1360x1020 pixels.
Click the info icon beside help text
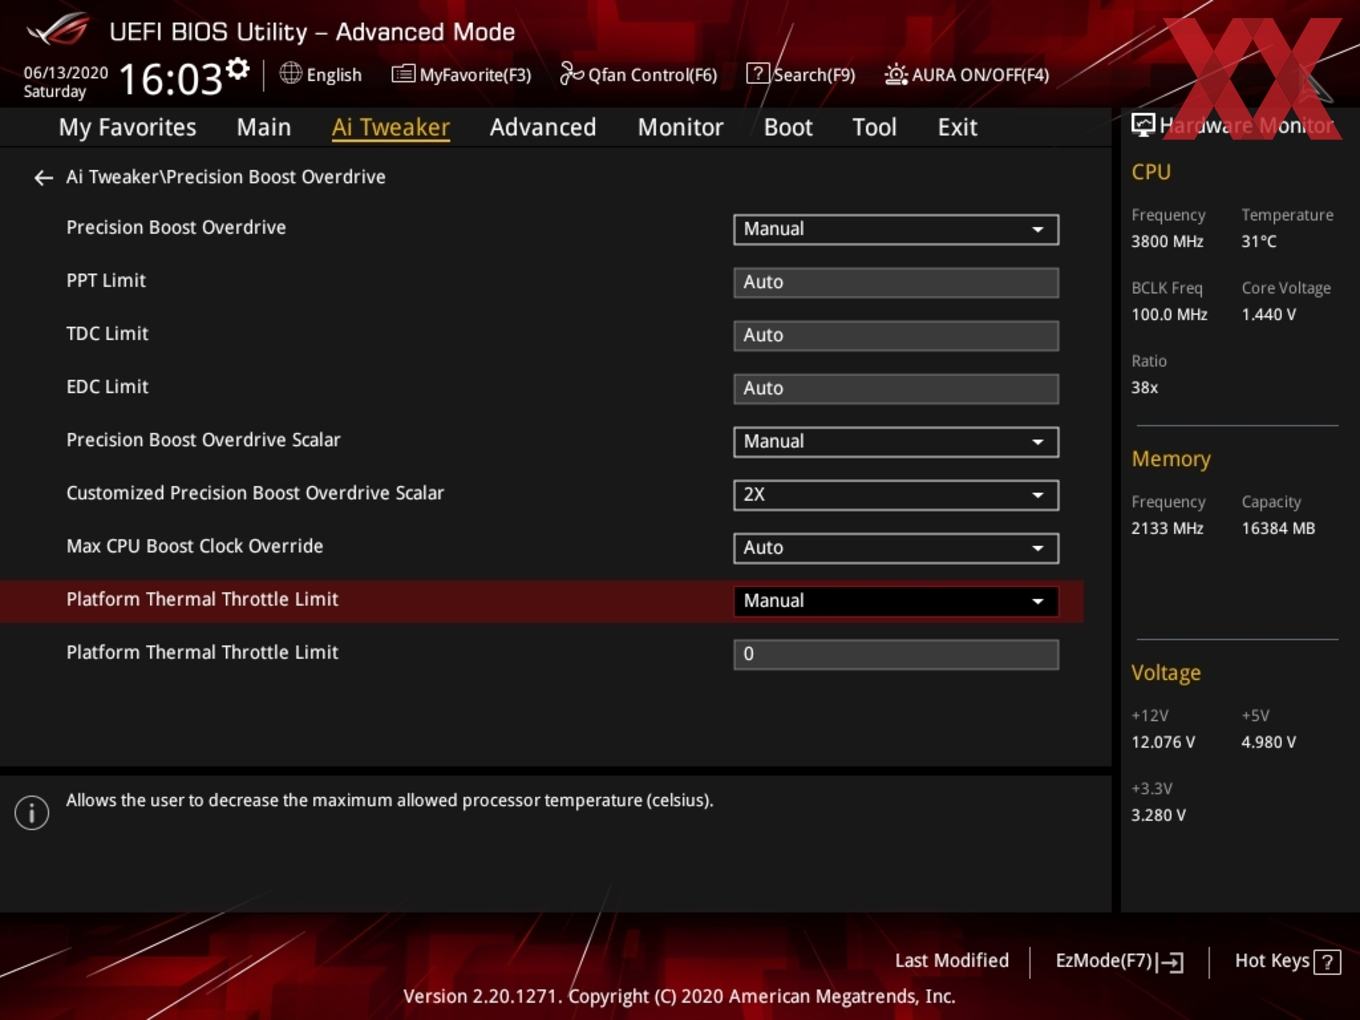click(x=32, y=812)
